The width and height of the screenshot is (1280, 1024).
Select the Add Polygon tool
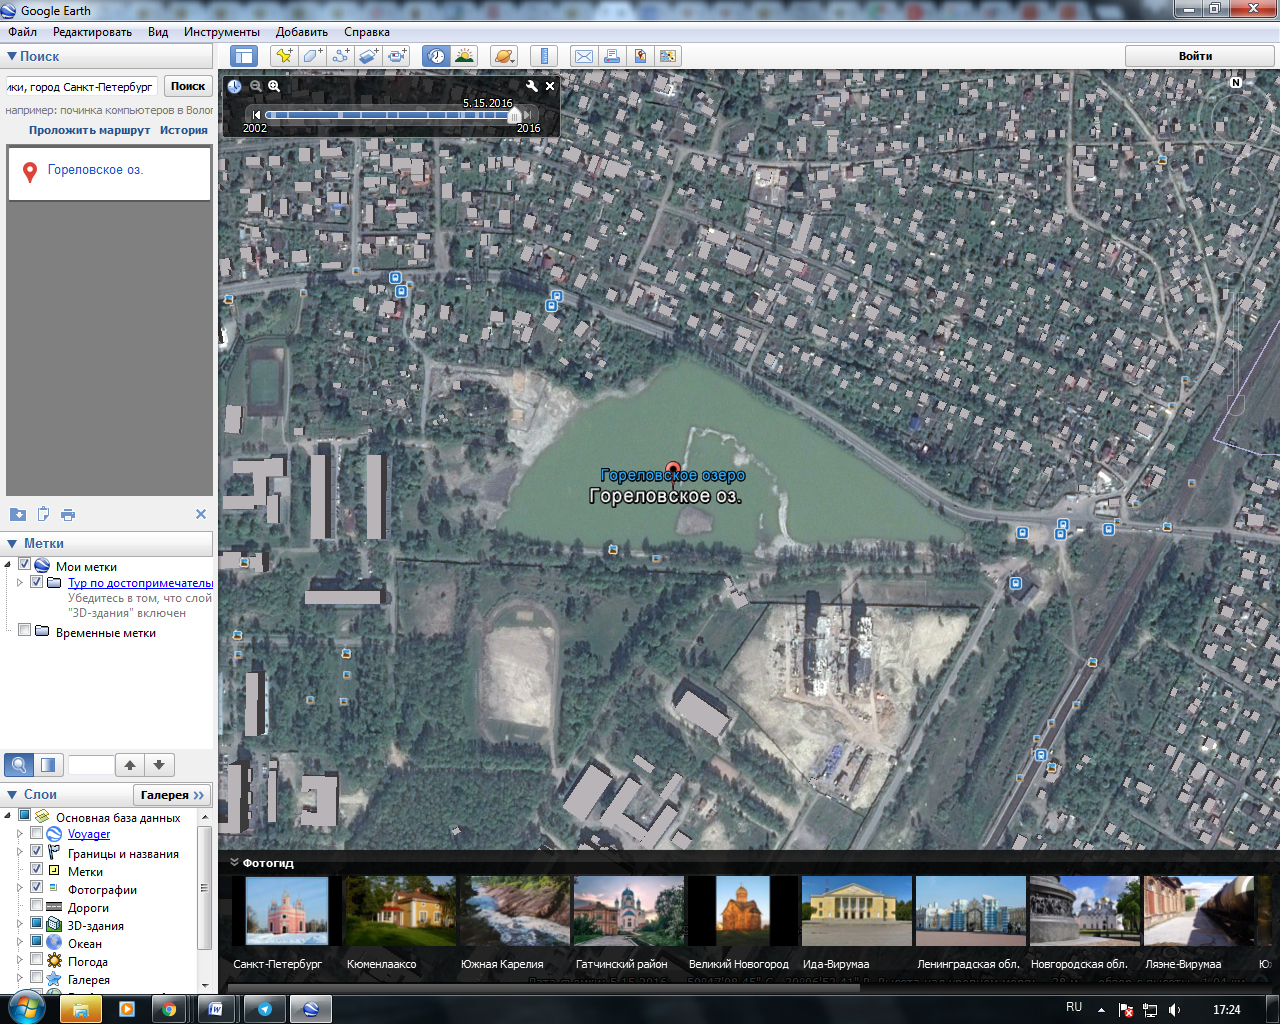(x=312, y=56)
